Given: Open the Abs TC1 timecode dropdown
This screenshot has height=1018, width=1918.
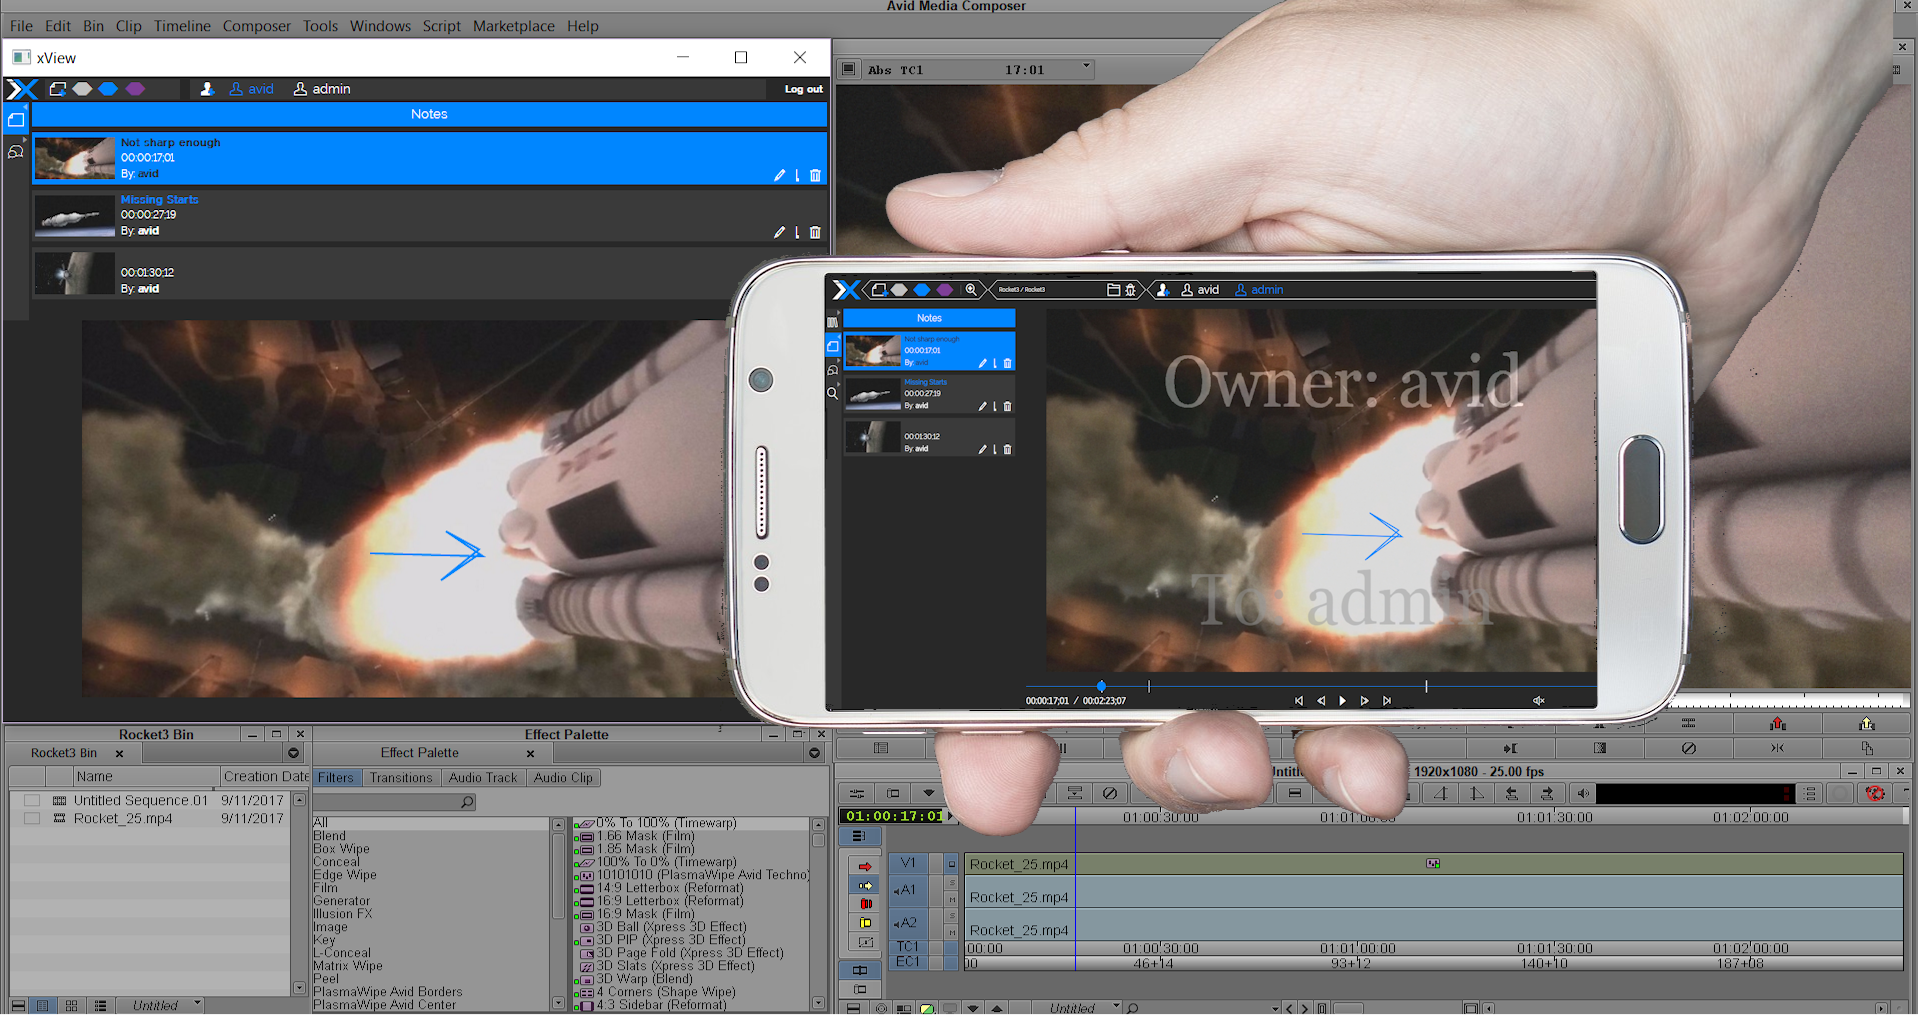Looking at the screenshot, I should [x=1086, y=68].
